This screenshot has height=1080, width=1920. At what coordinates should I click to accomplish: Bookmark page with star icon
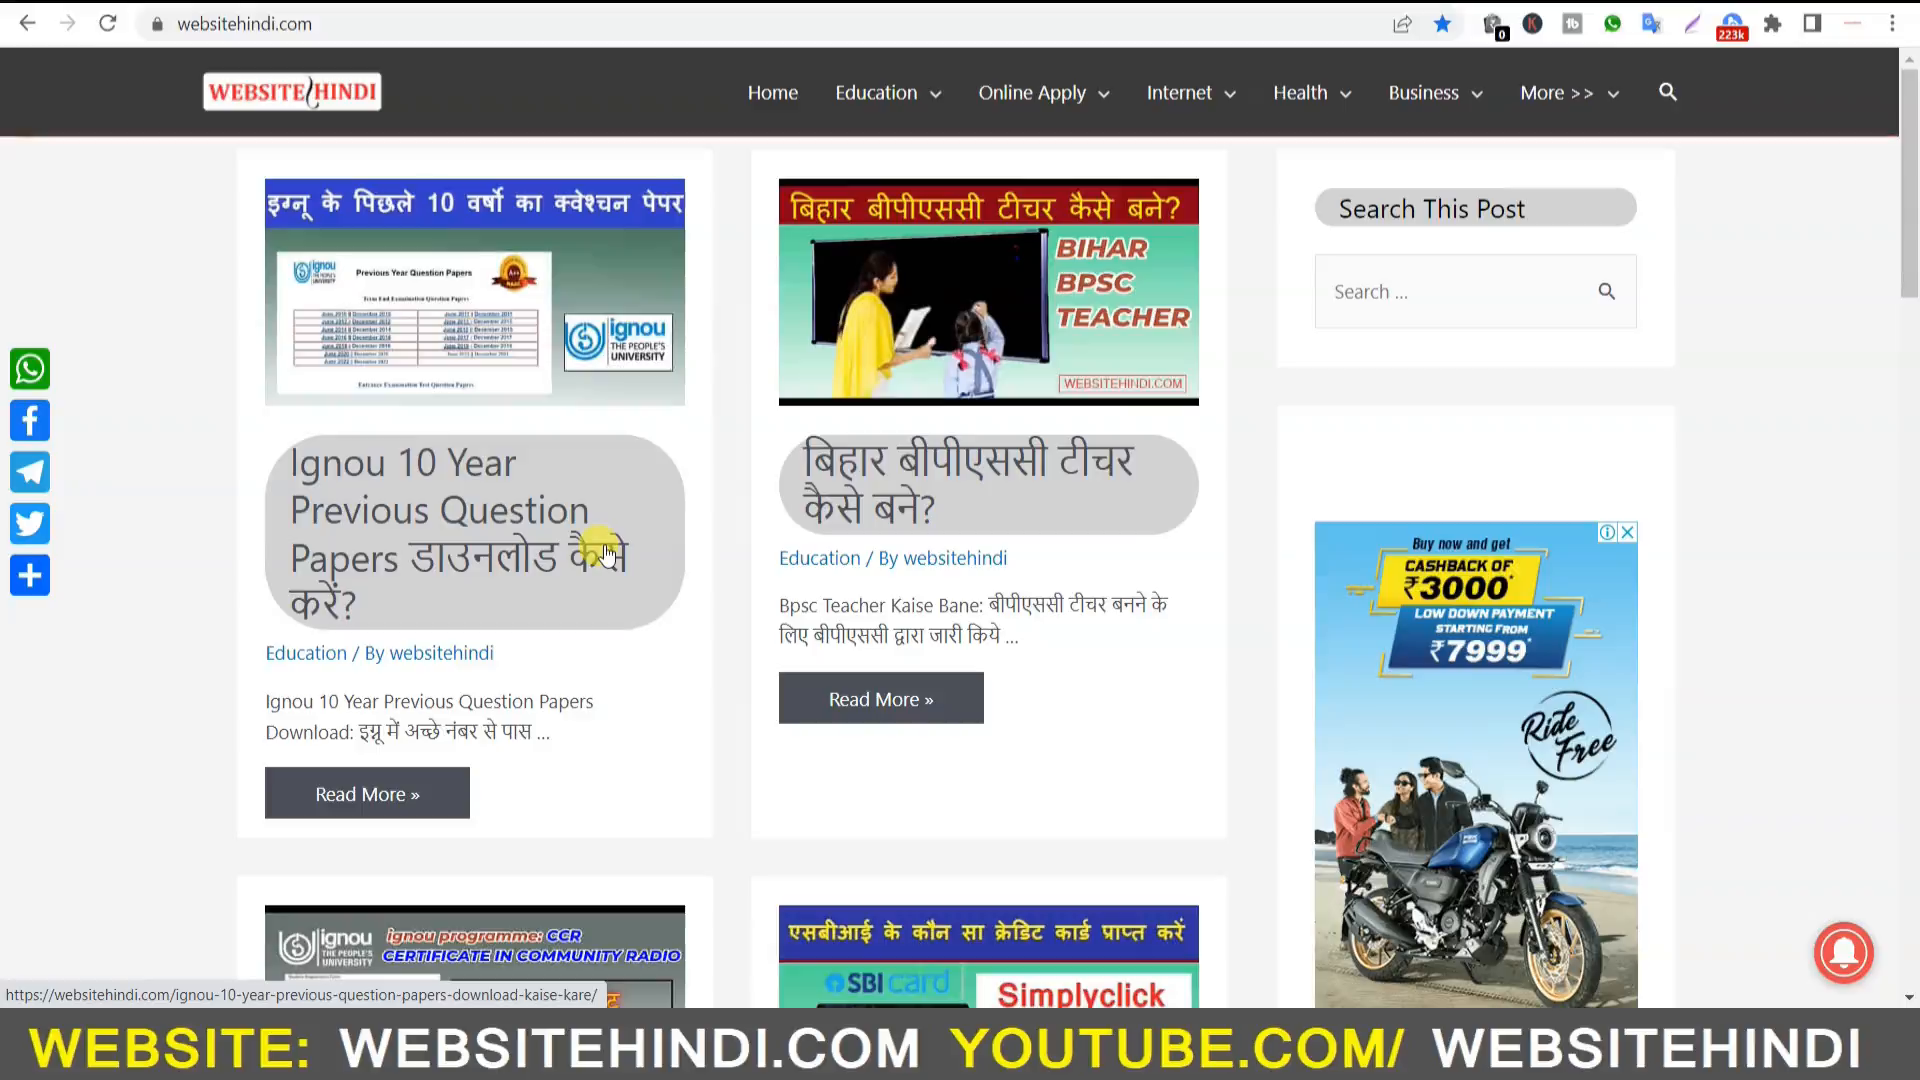tap(1442, 24)
